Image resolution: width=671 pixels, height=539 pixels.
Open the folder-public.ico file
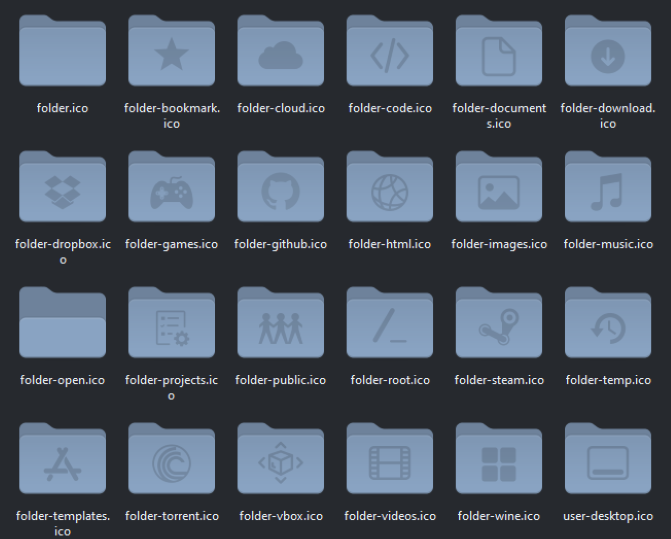pyautogui.click(x=280, y=326)
